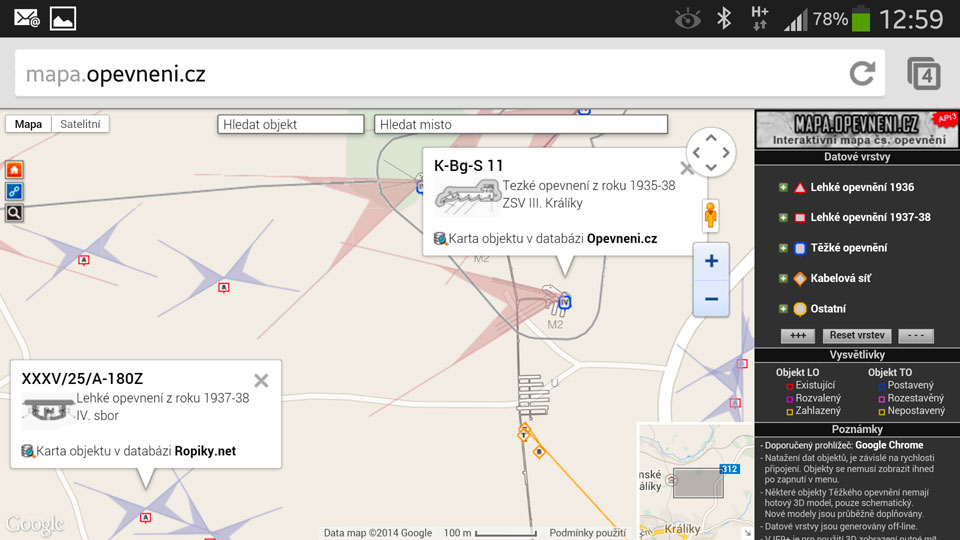Select the Mapa map view
The image size is (960, 540).
click(28, 124)
